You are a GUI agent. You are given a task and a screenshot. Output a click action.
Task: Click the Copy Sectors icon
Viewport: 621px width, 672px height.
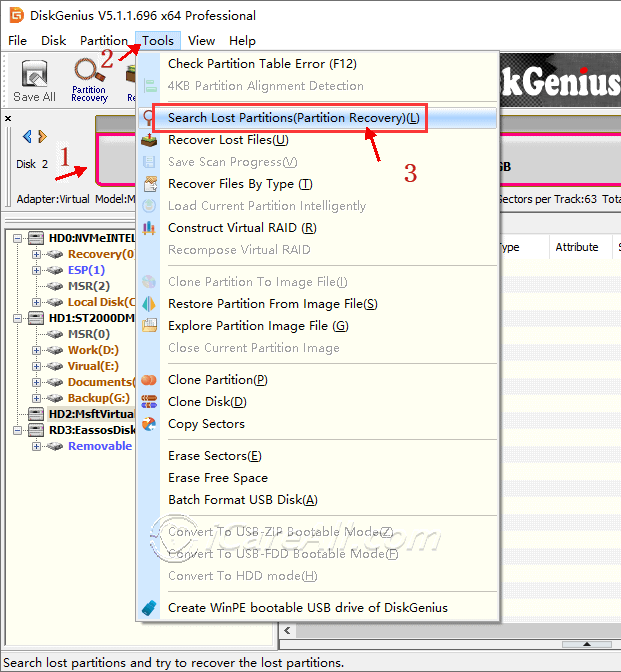click(x=149, y=424)
